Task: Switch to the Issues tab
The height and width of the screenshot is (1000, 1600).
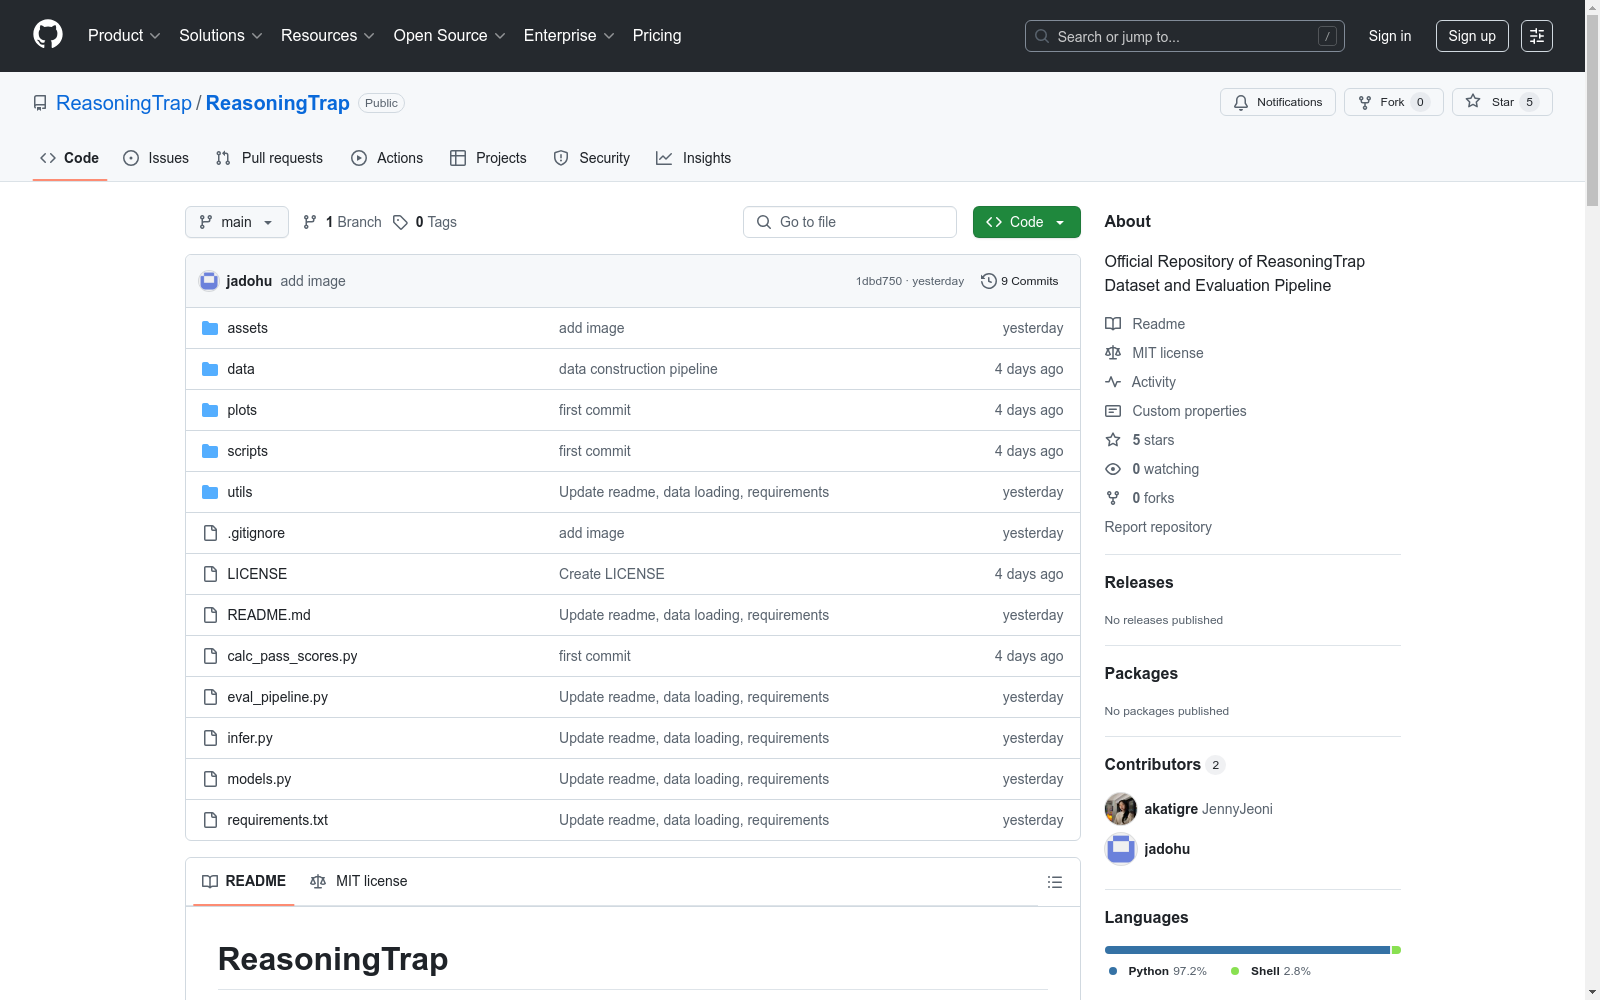Action: [x=156, y=158]
